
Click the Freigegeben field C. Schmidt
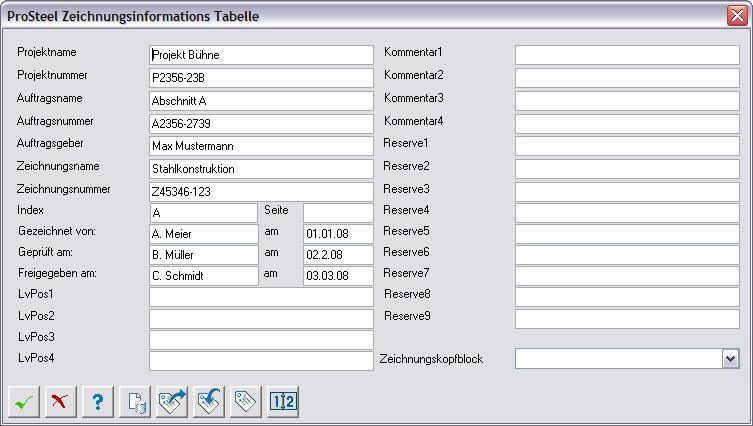coord(204,276)
